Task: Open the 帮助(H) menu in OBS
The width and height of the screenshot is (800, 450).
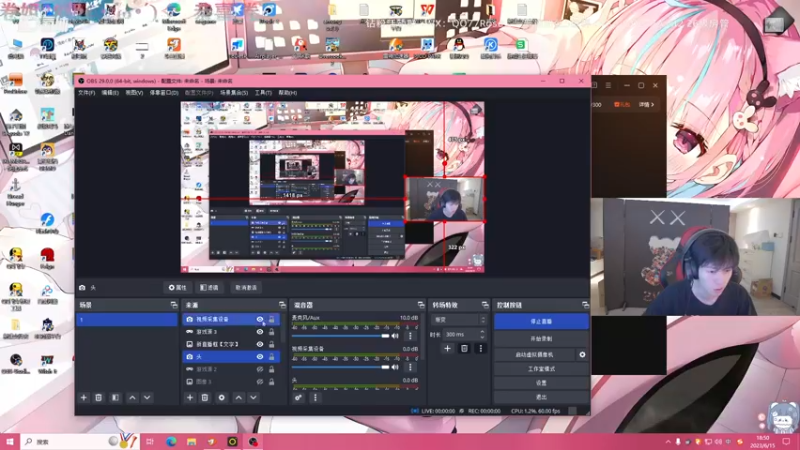Action: (x=288, y=93)
